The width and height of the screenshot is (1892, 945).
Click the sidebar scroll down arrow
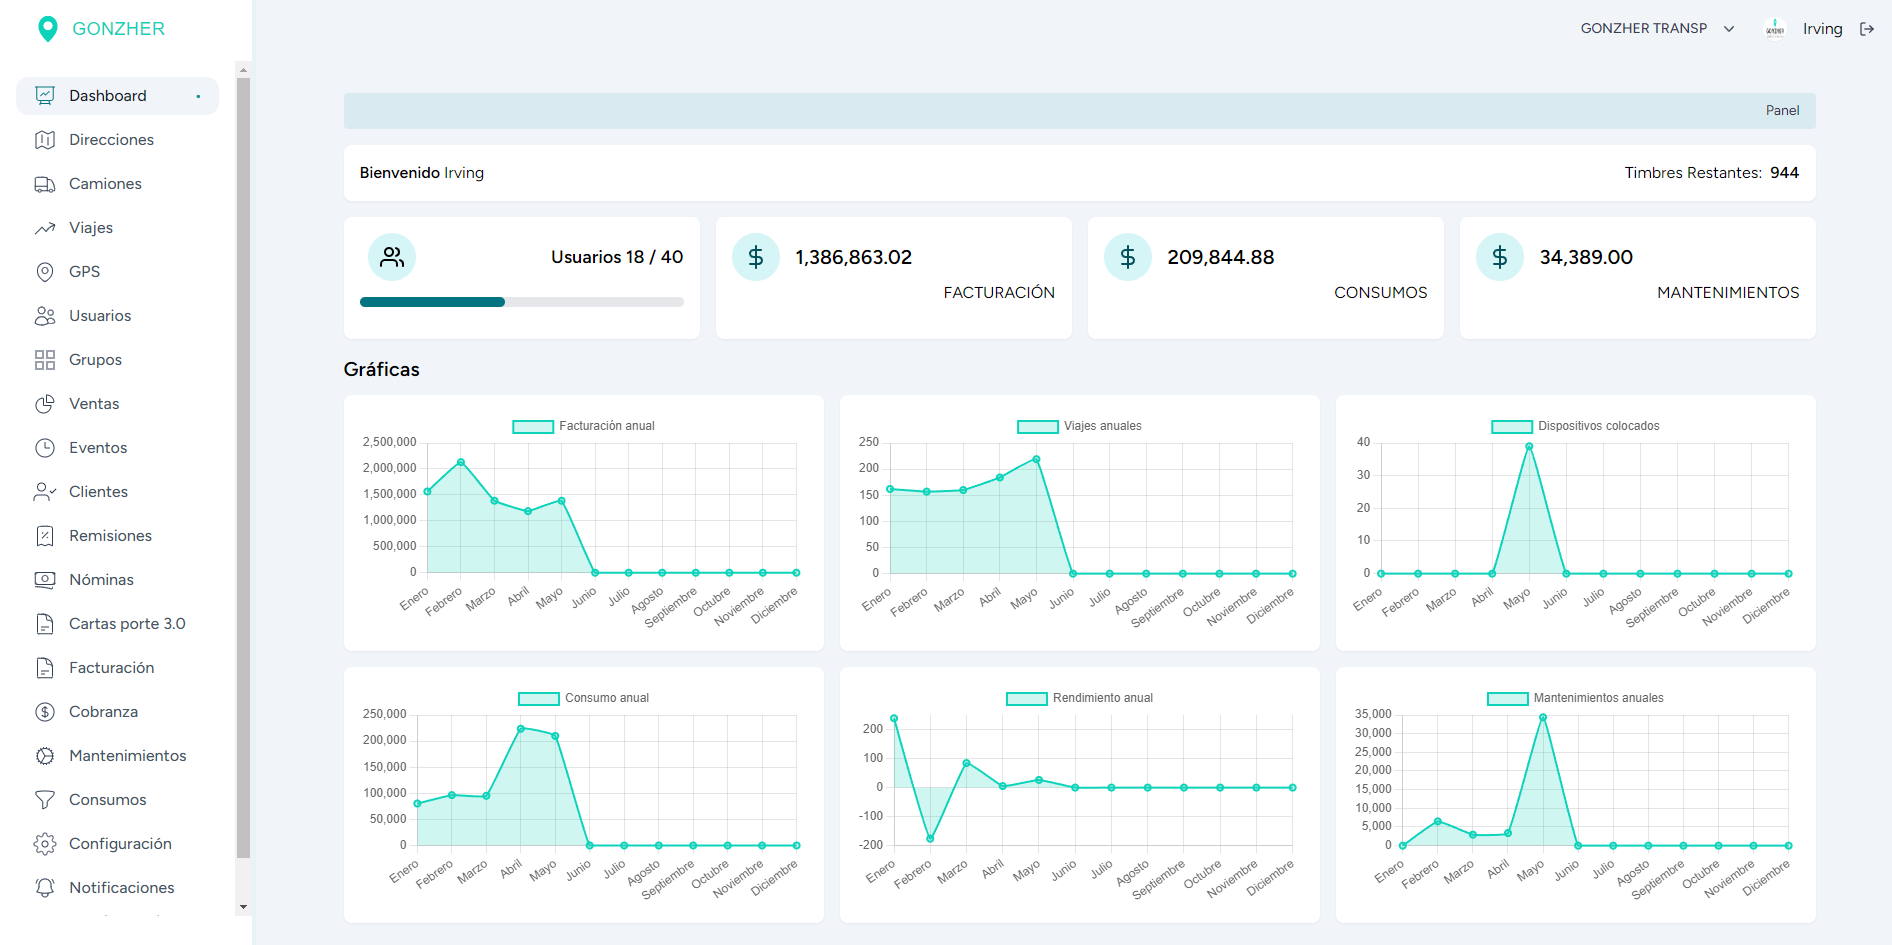tap(243, 907)
